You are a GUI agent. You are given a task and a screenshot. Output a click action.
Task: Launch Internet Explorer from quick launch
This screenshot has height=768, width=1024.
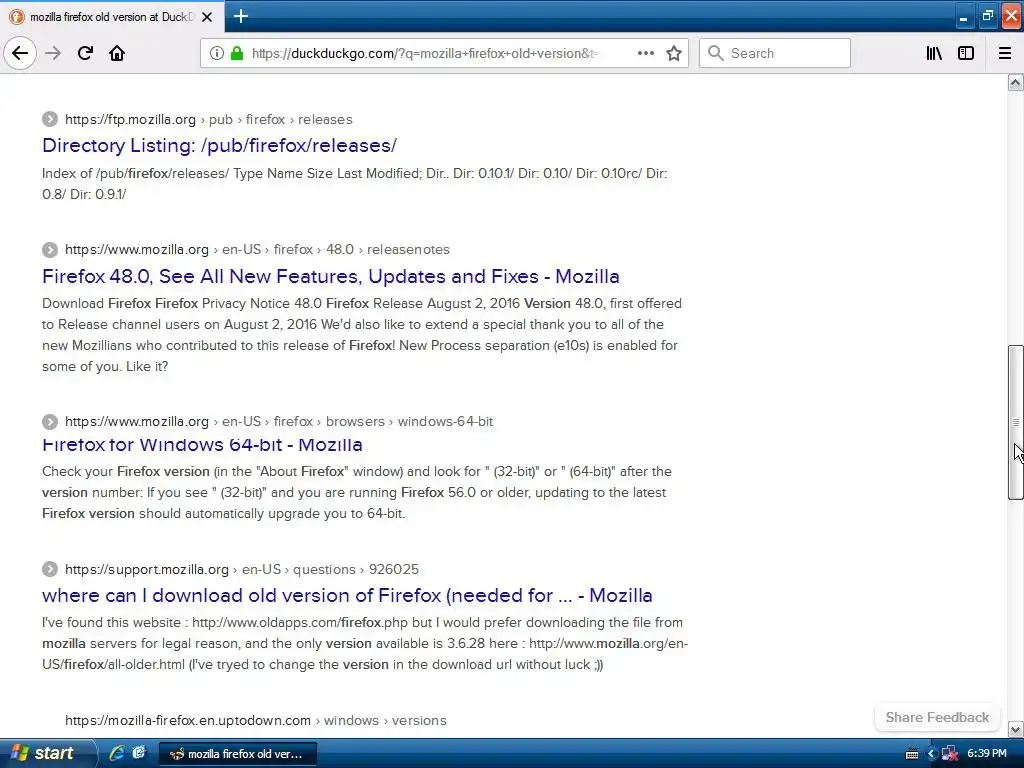tap(117, 753)
